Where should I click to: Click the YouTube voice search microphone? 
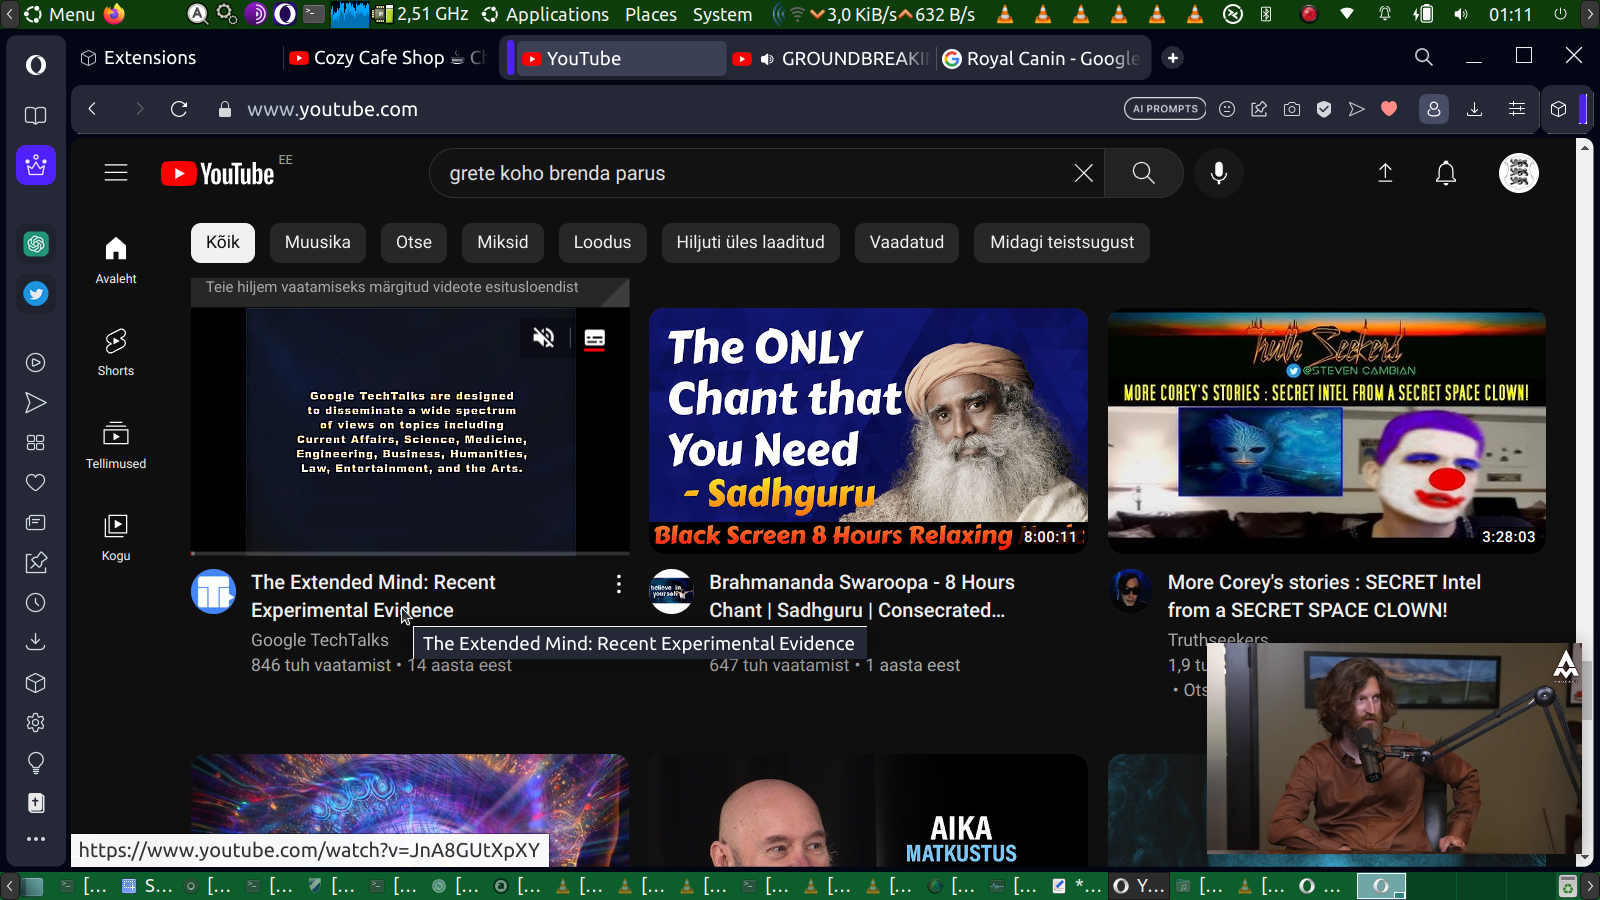[1218, 173]
